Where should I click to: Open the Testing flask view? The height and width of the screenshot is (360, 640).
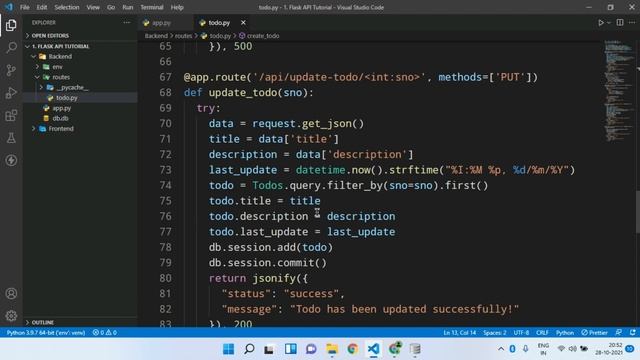pos(11,138)
